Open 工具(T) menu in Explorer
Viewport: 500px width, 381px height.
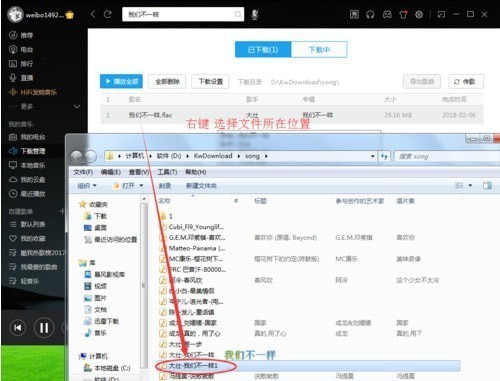167,172
